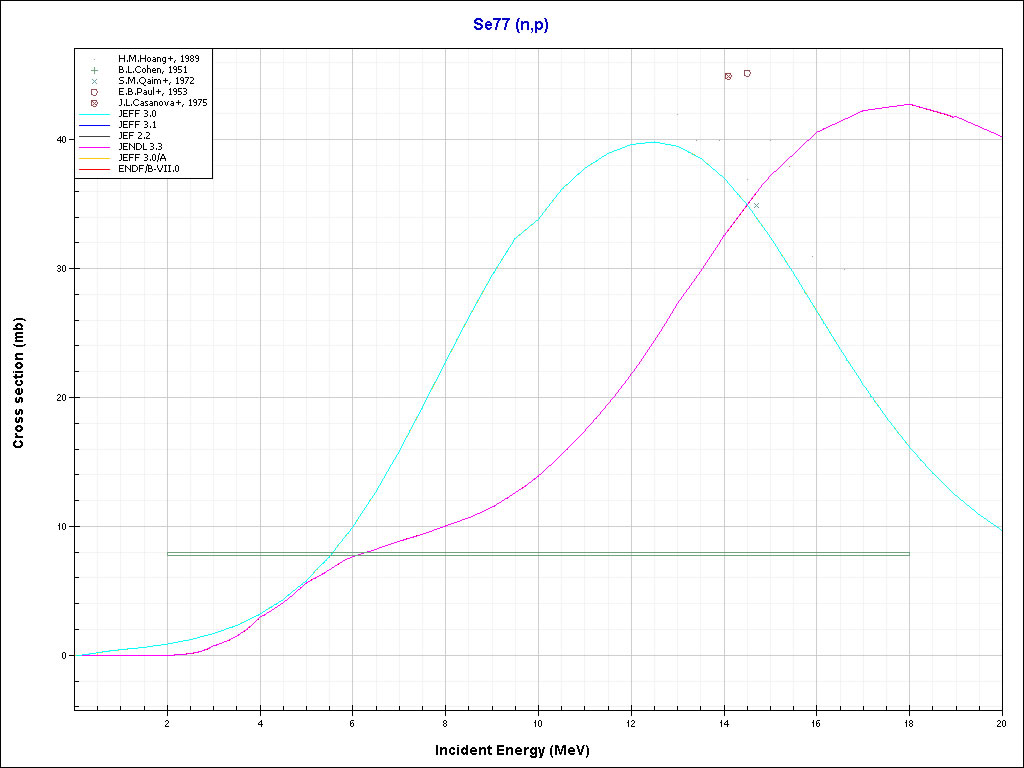The height and width of the screenshot is (768, 1024).
Task: Click the J.L.Casanova marker symbol in legend
Action: (x=93, y=103)
